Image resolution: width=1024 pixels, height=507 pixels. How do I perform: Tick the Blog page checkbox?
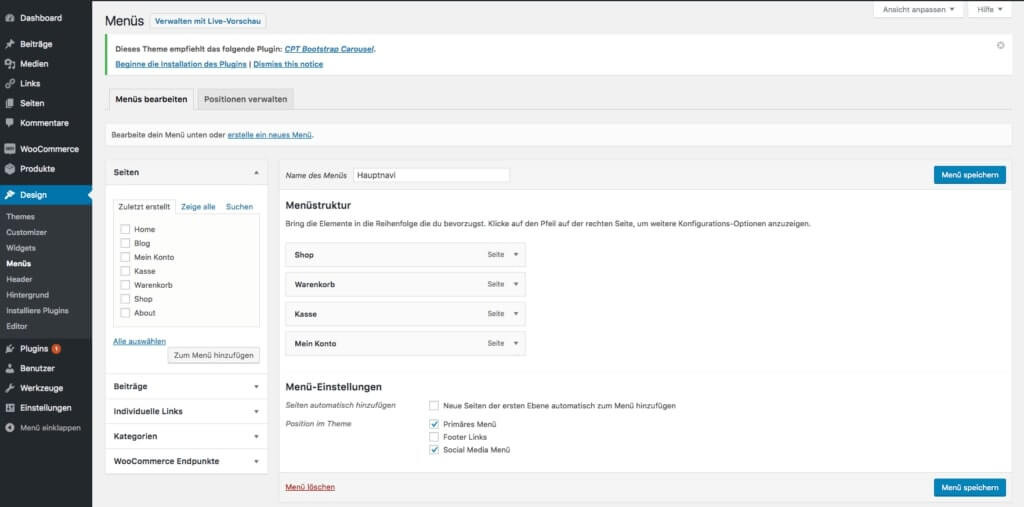point(125,243)
